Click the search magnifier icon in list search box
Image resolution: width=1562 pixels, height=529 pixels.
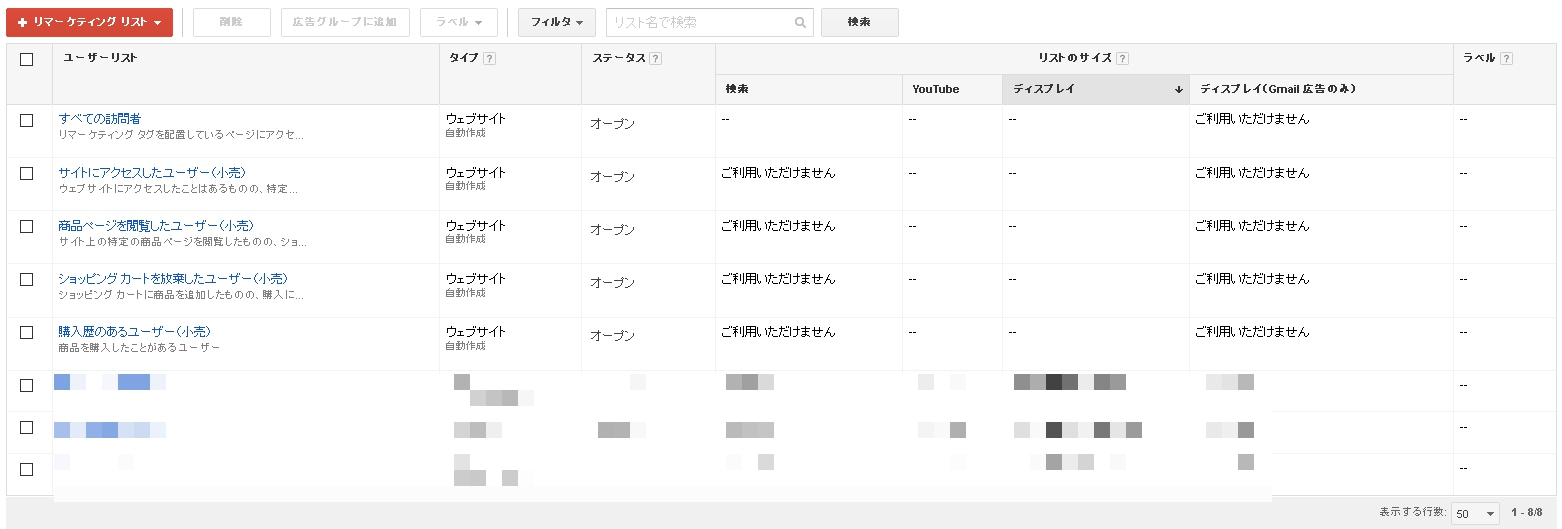click(800, 22)
